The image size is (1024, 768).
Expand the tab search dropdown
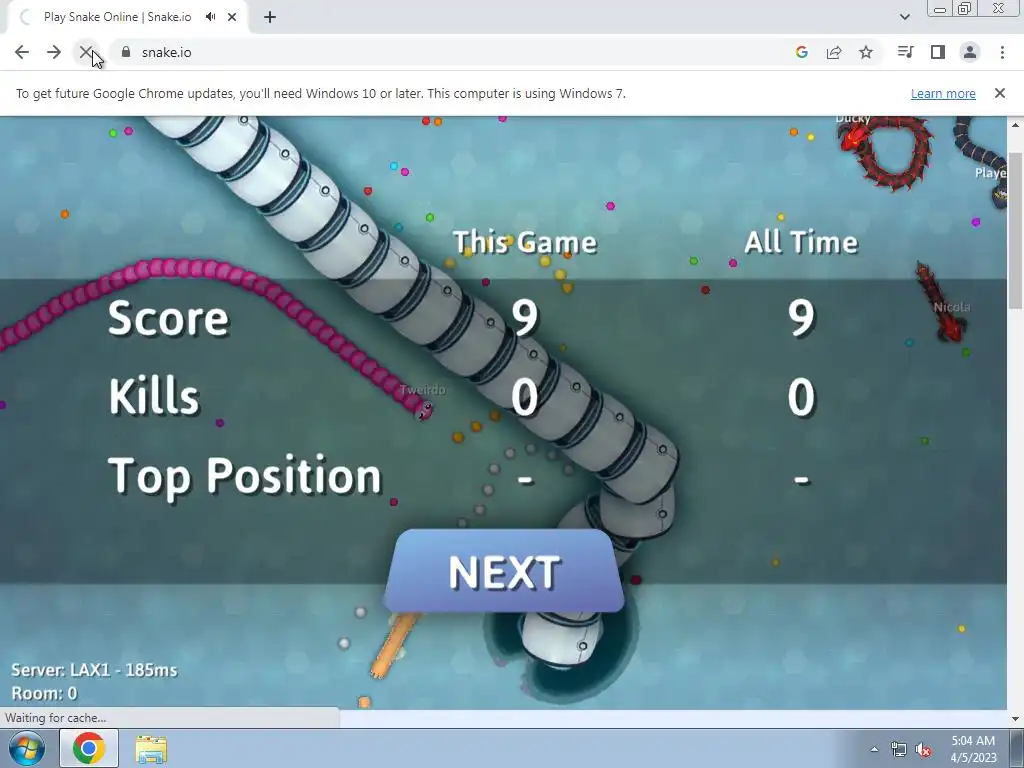click(x=904, y=17)
